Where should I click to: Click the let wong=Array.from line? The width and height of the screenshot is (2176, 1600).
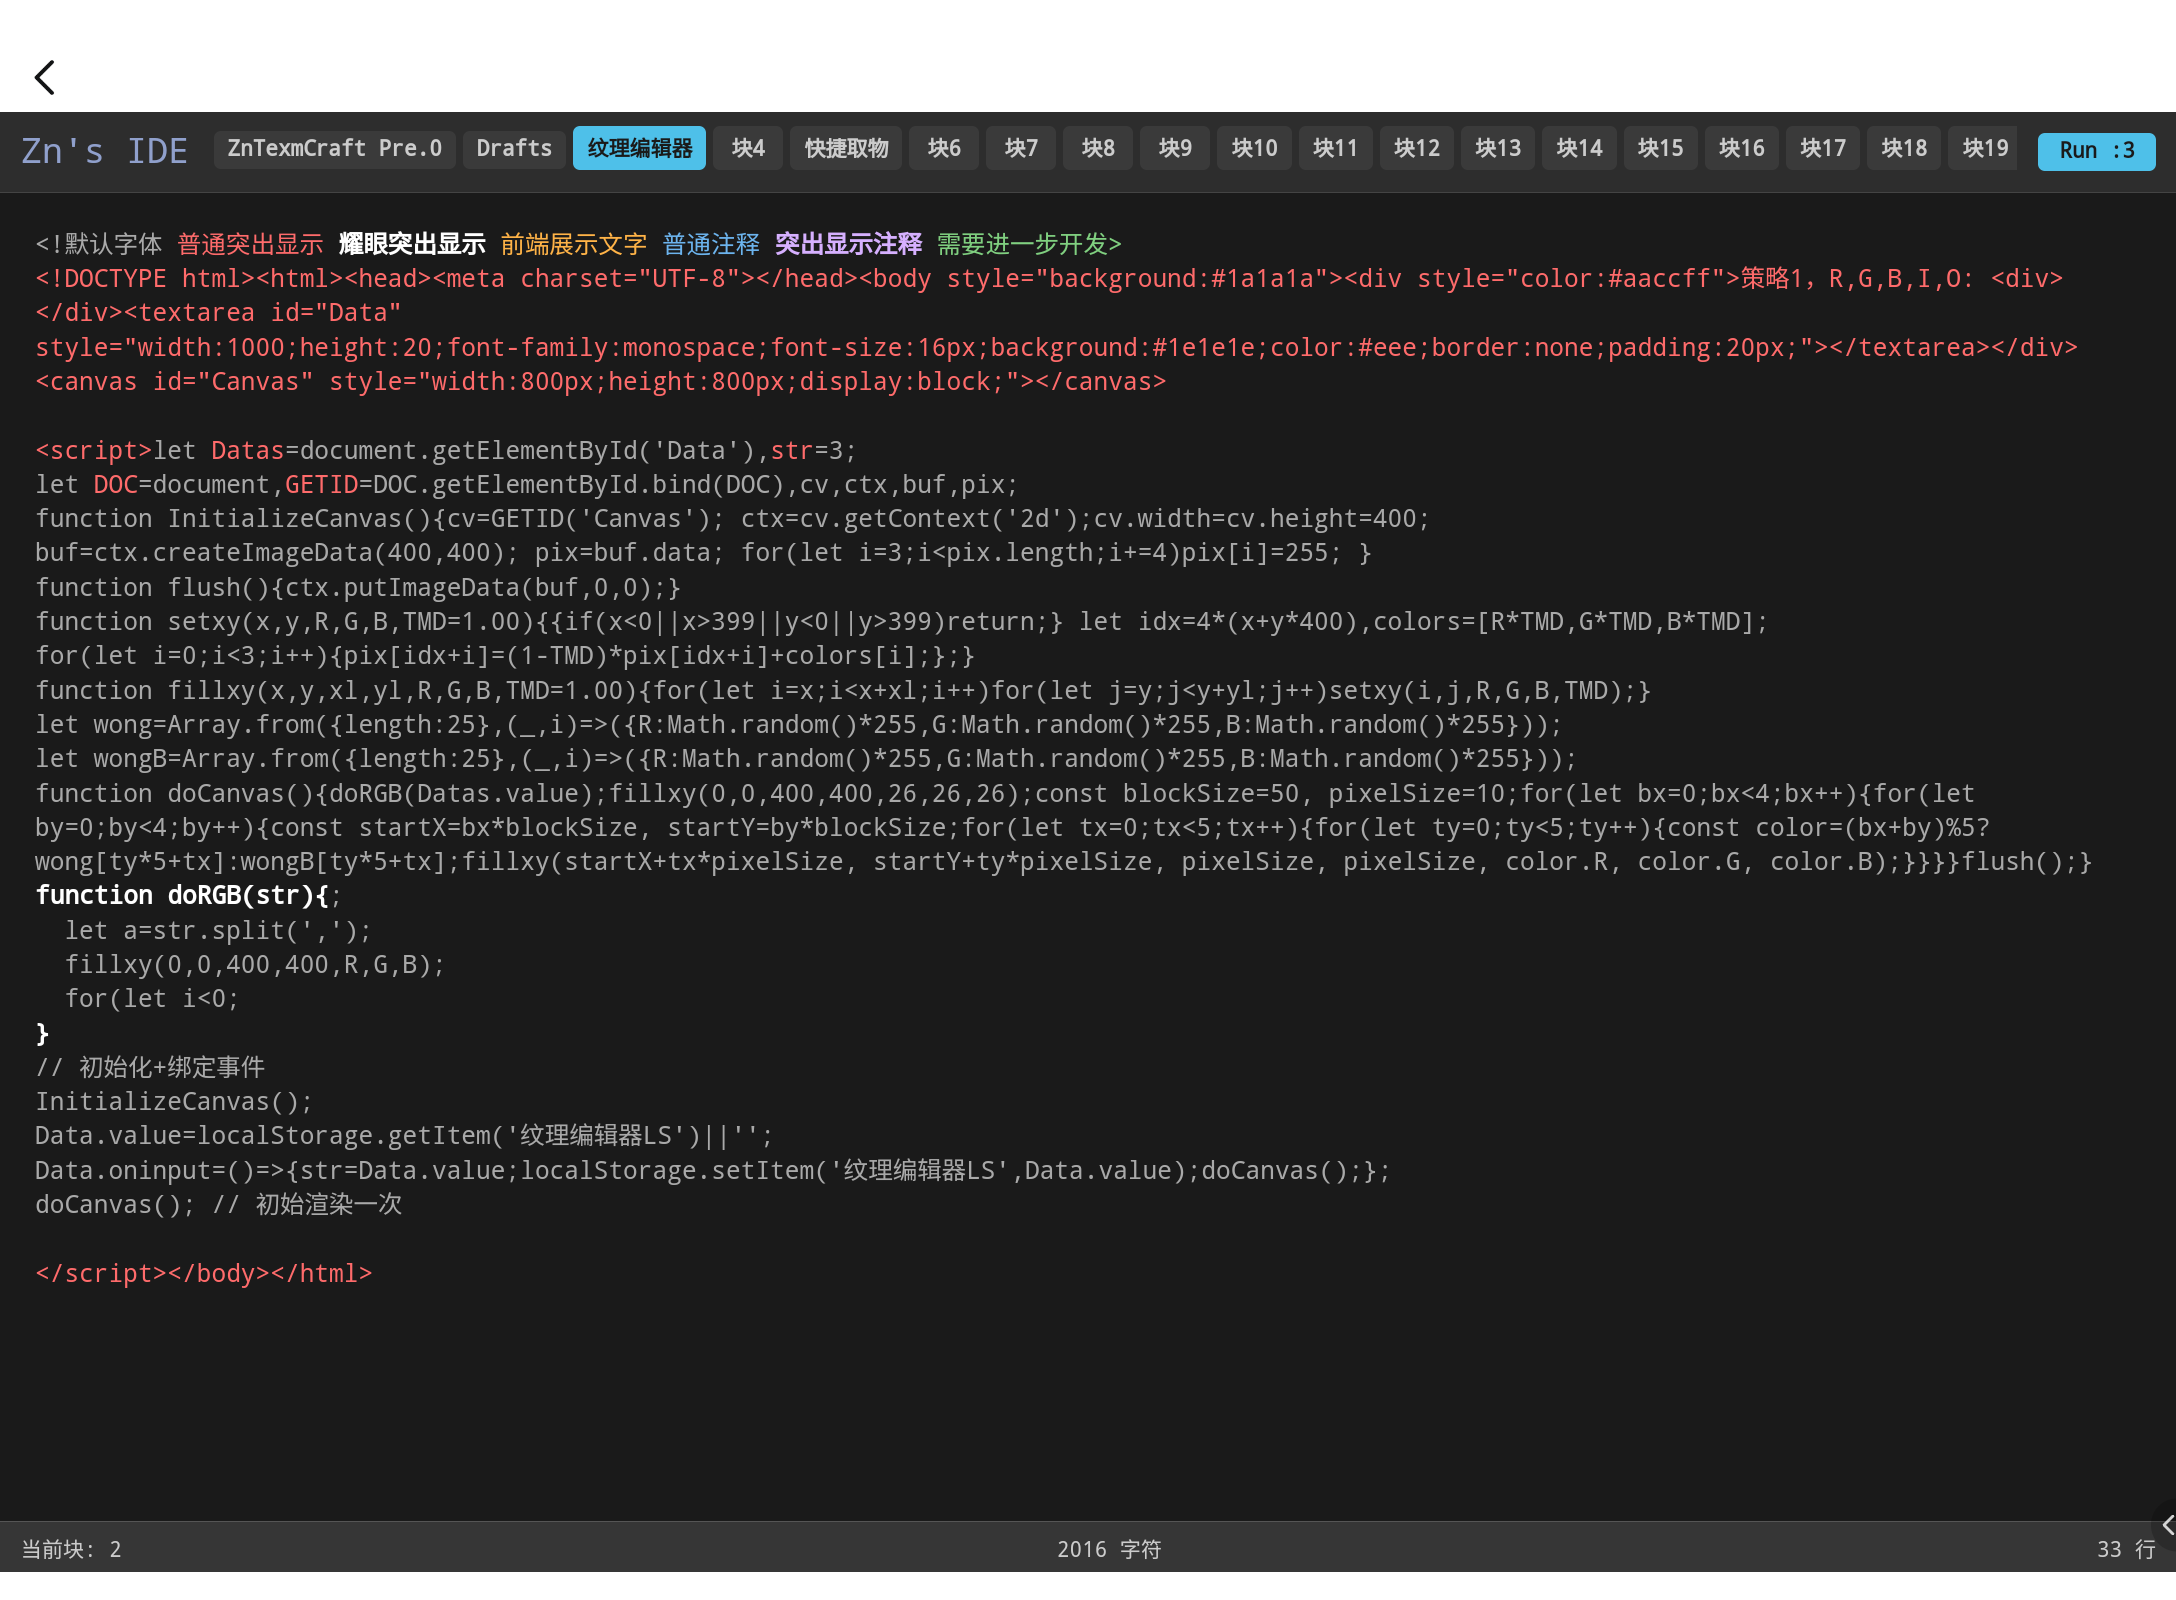point(798,724)
